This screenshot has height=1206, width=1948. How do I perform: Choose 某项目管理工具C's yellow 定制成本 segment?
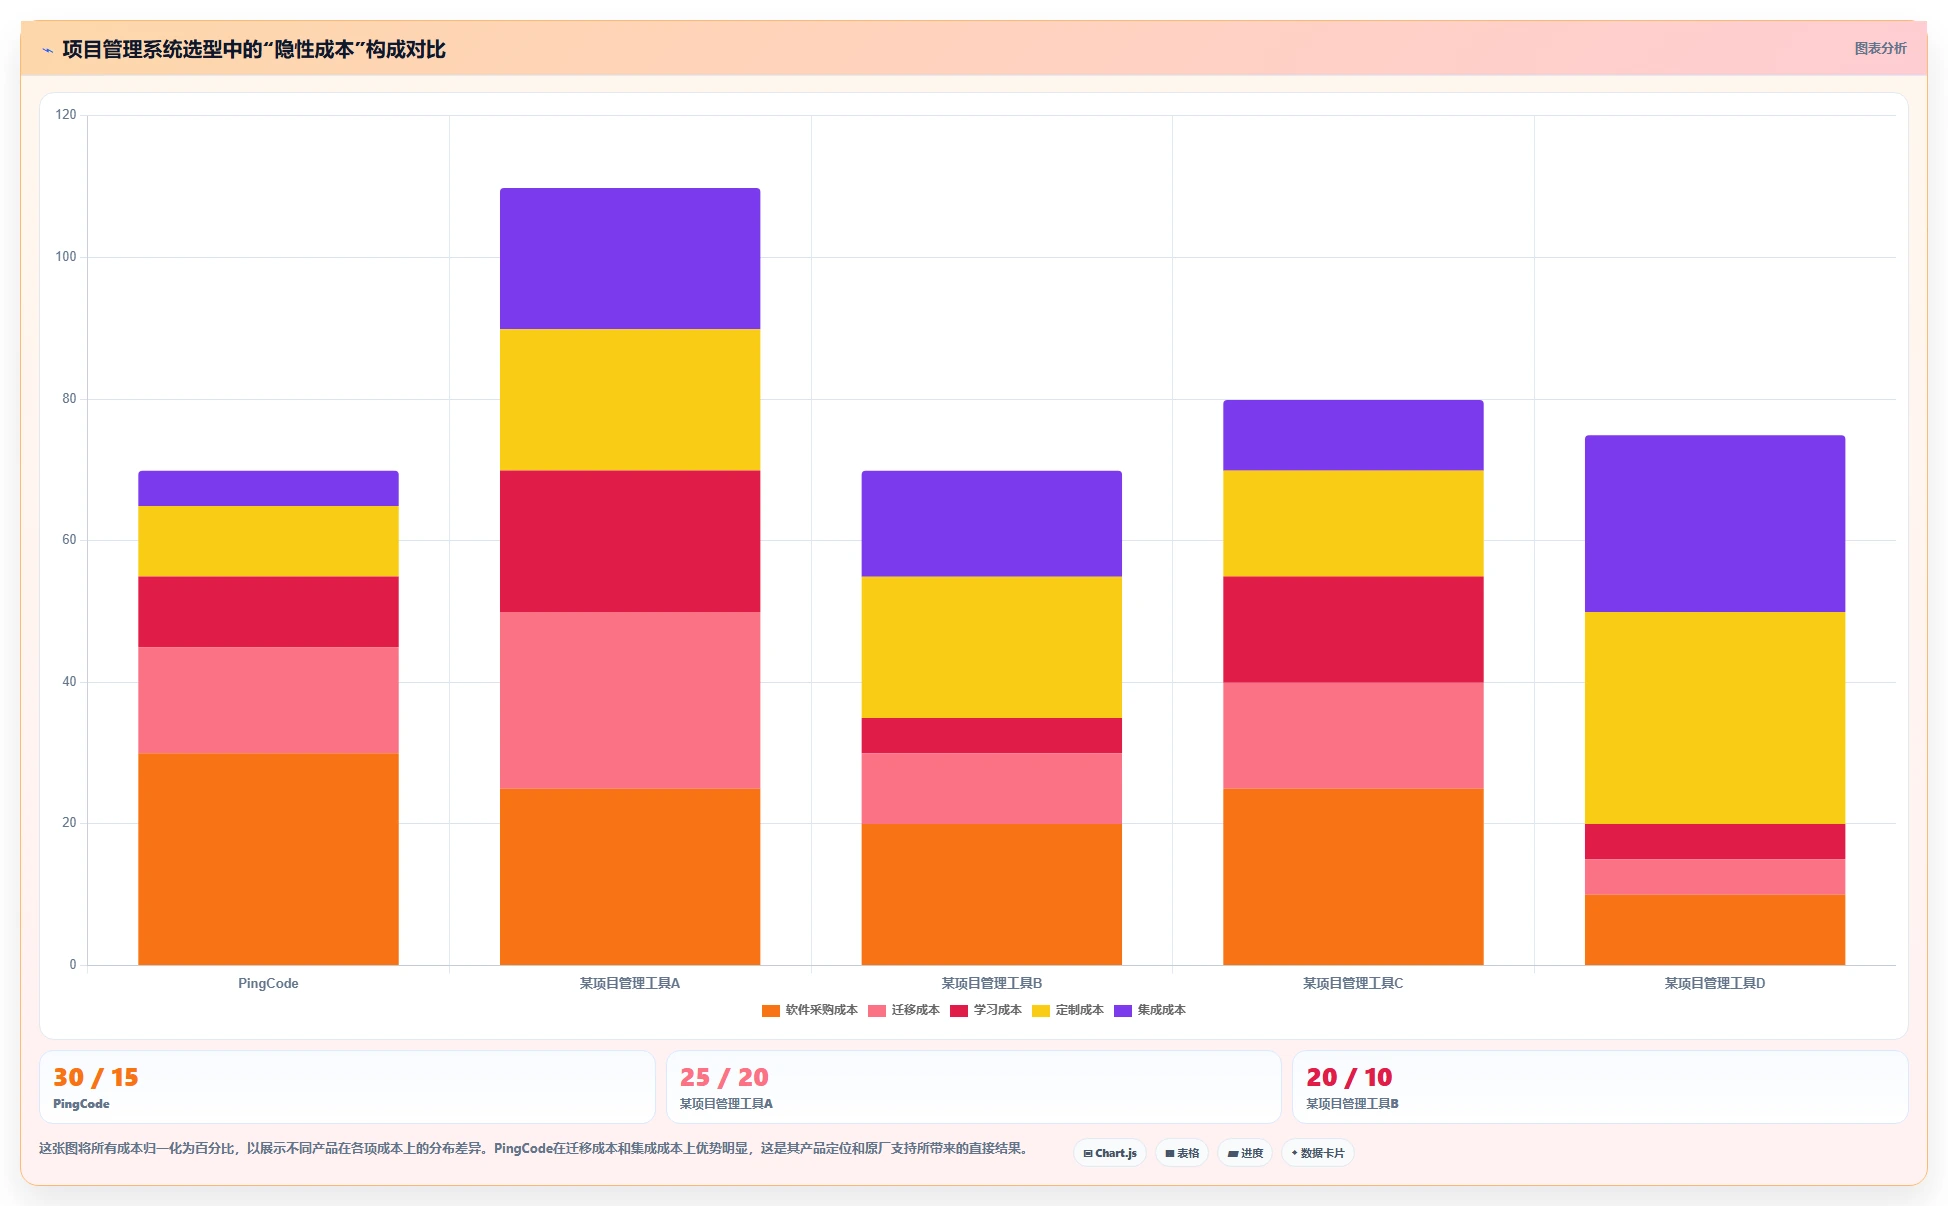tap(1353, 524)
